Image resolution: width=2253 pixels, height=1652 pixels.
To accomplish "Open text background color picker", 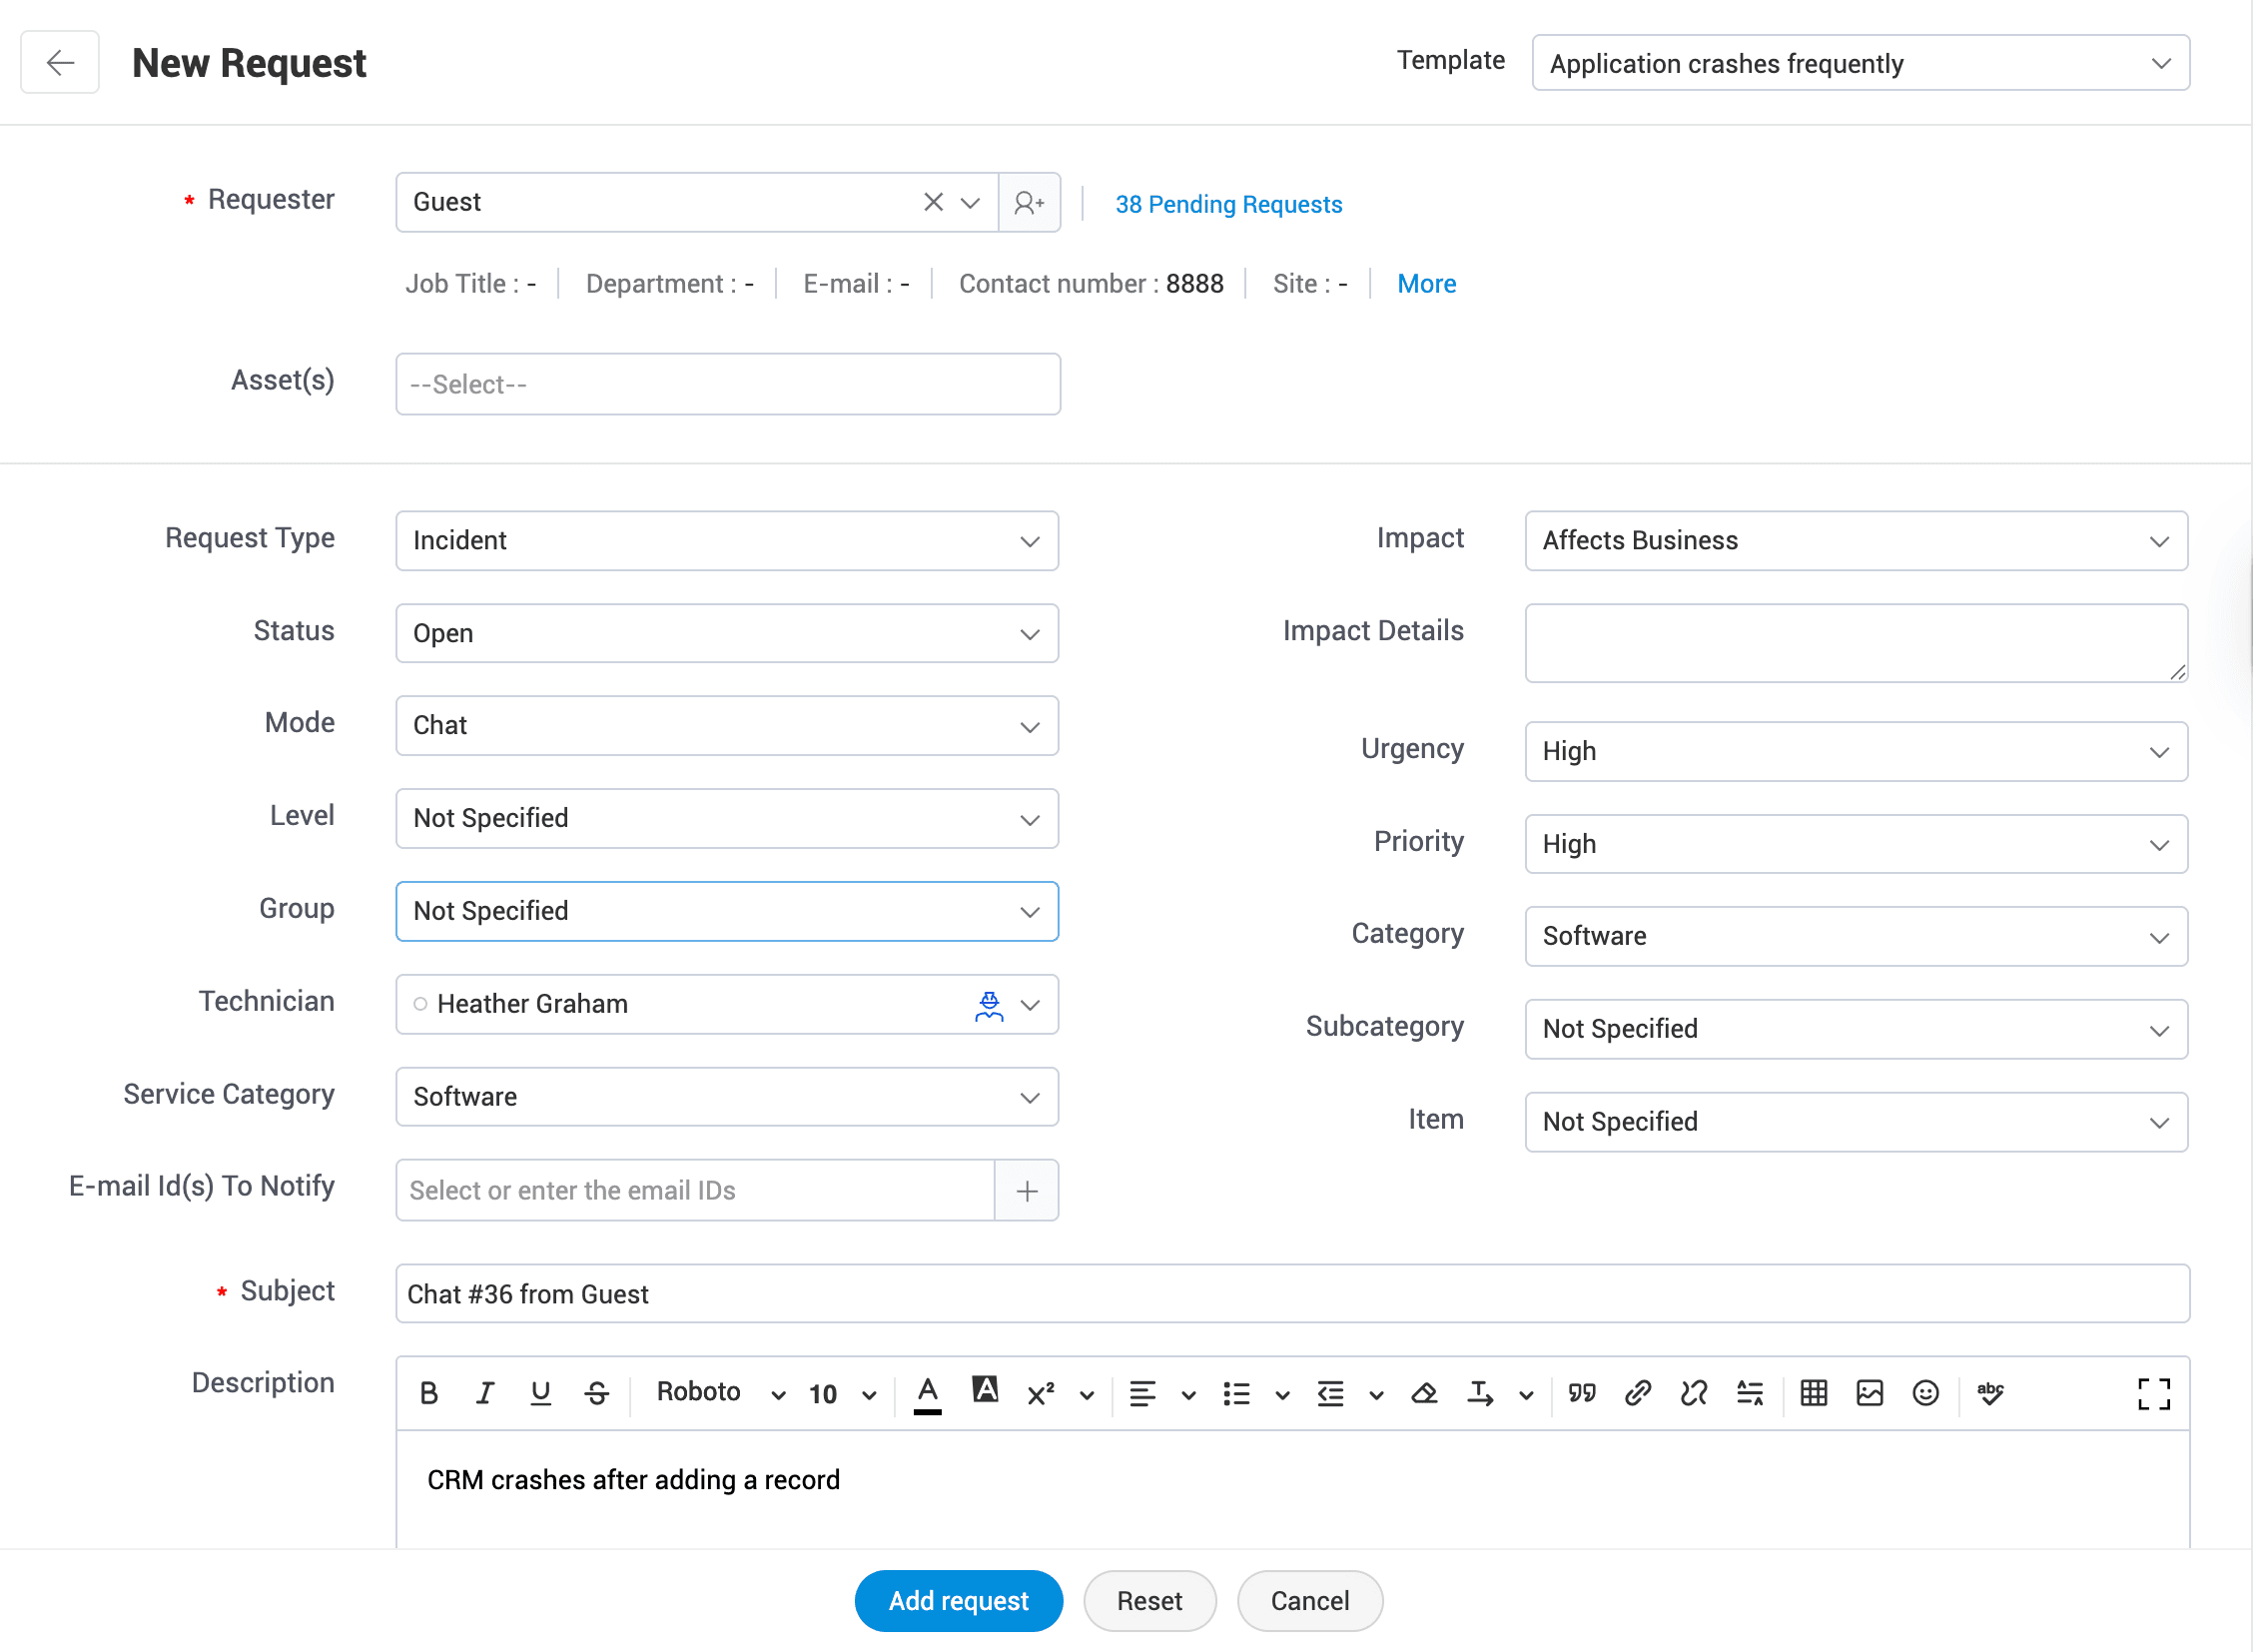I will 985,1390.
